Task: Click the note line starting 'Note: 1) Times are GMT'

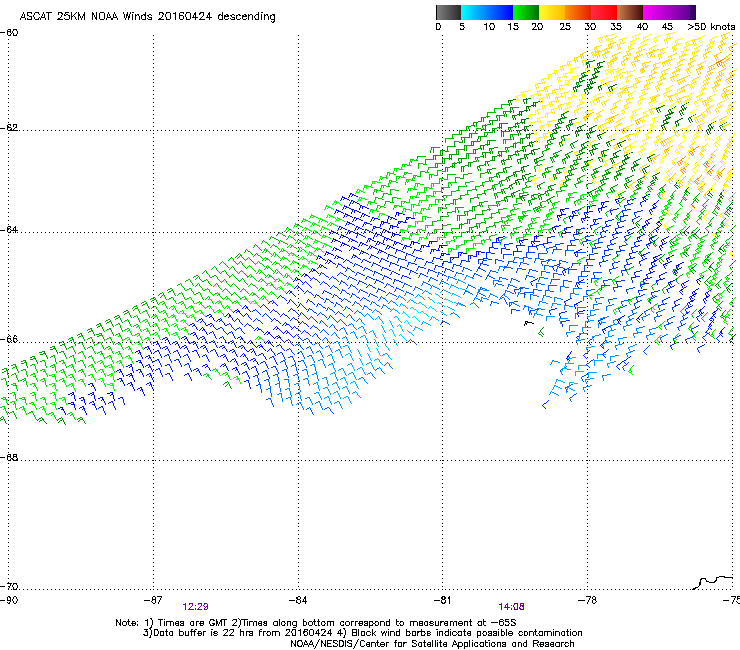Action: point(316,623)
